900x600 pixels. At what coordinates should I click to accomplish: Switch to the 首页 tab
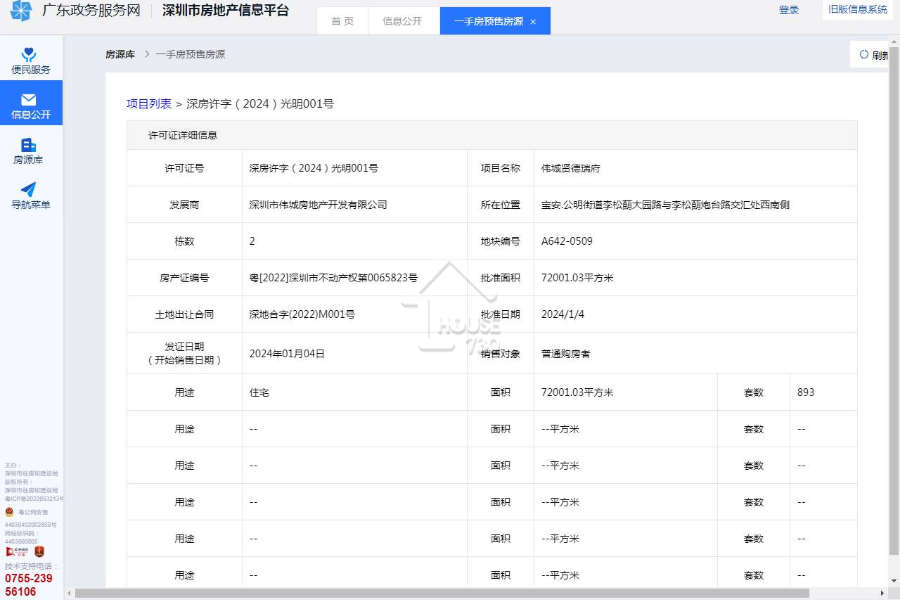click(343, 21)
